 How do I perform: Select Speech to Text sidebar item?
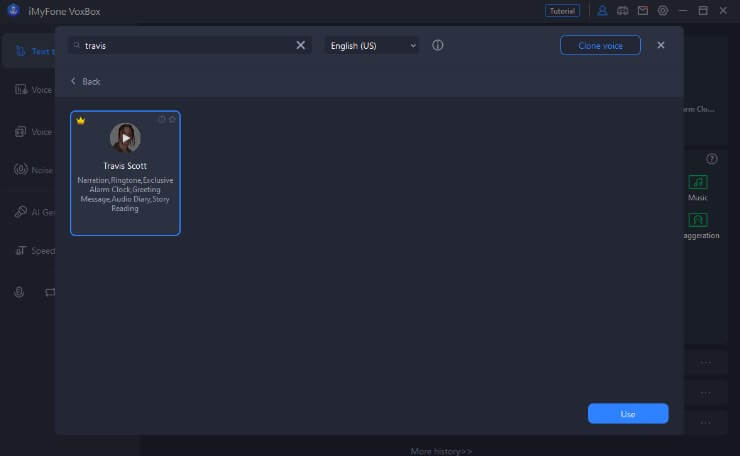click(x=33, y=251)
